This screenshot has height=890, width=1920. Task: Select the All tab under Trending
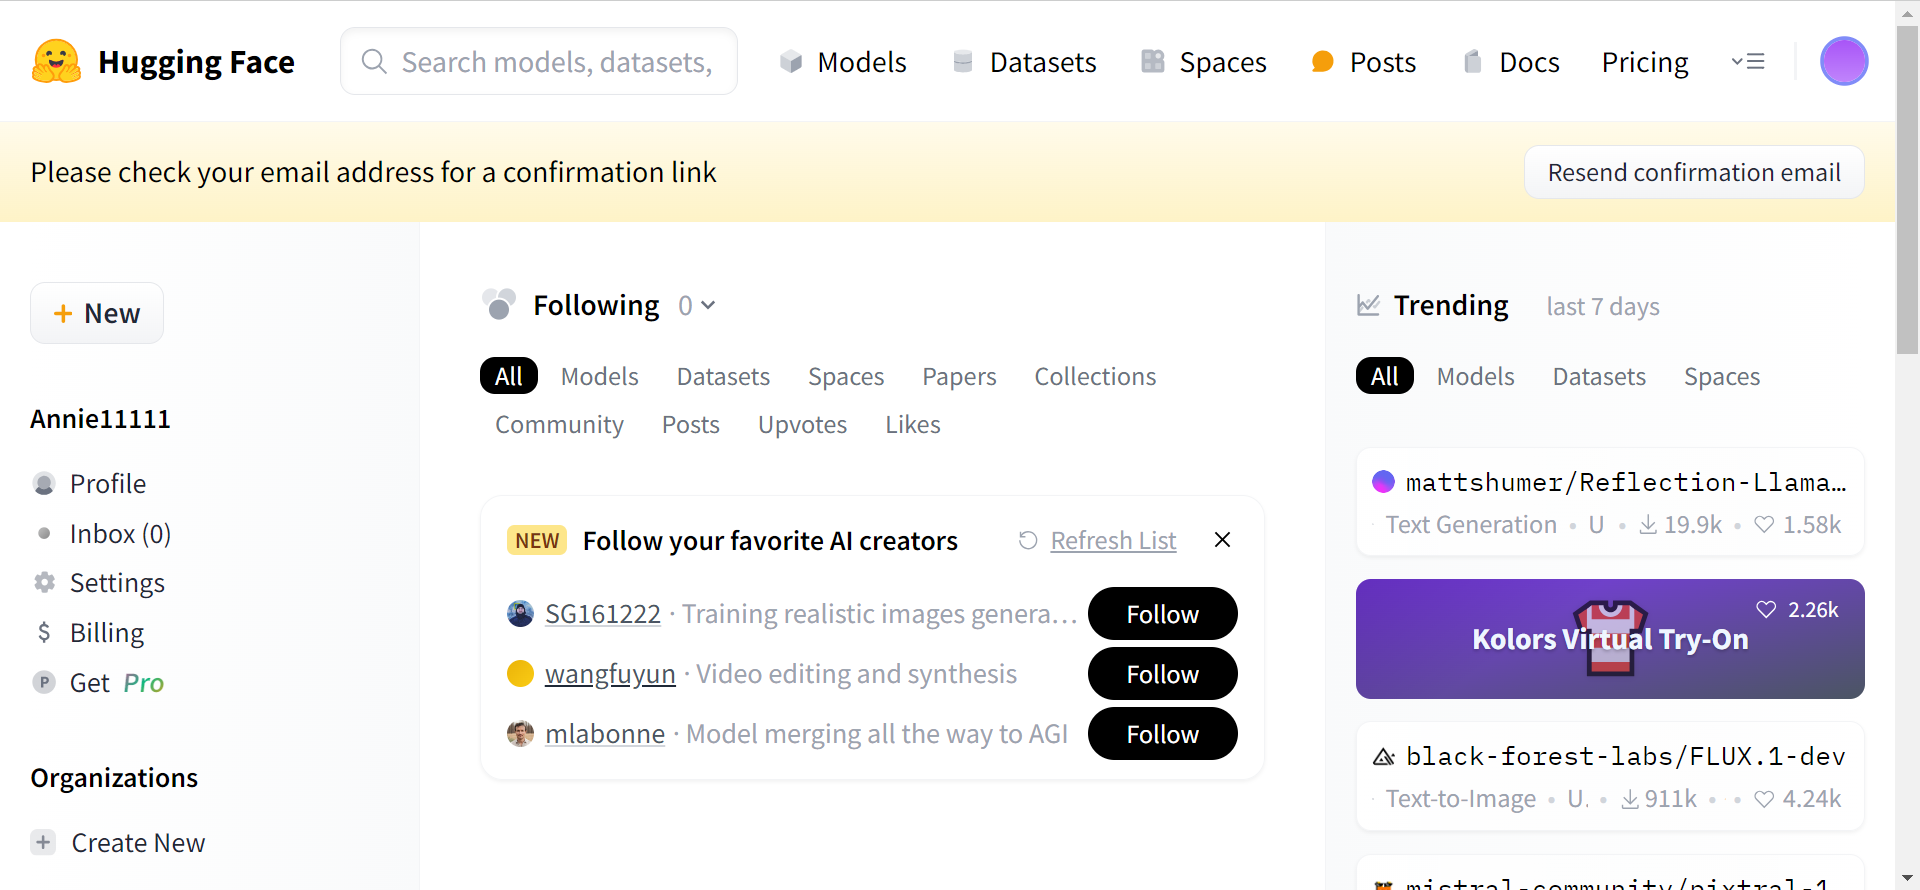pyautogui.click(x=1385, y=376)
